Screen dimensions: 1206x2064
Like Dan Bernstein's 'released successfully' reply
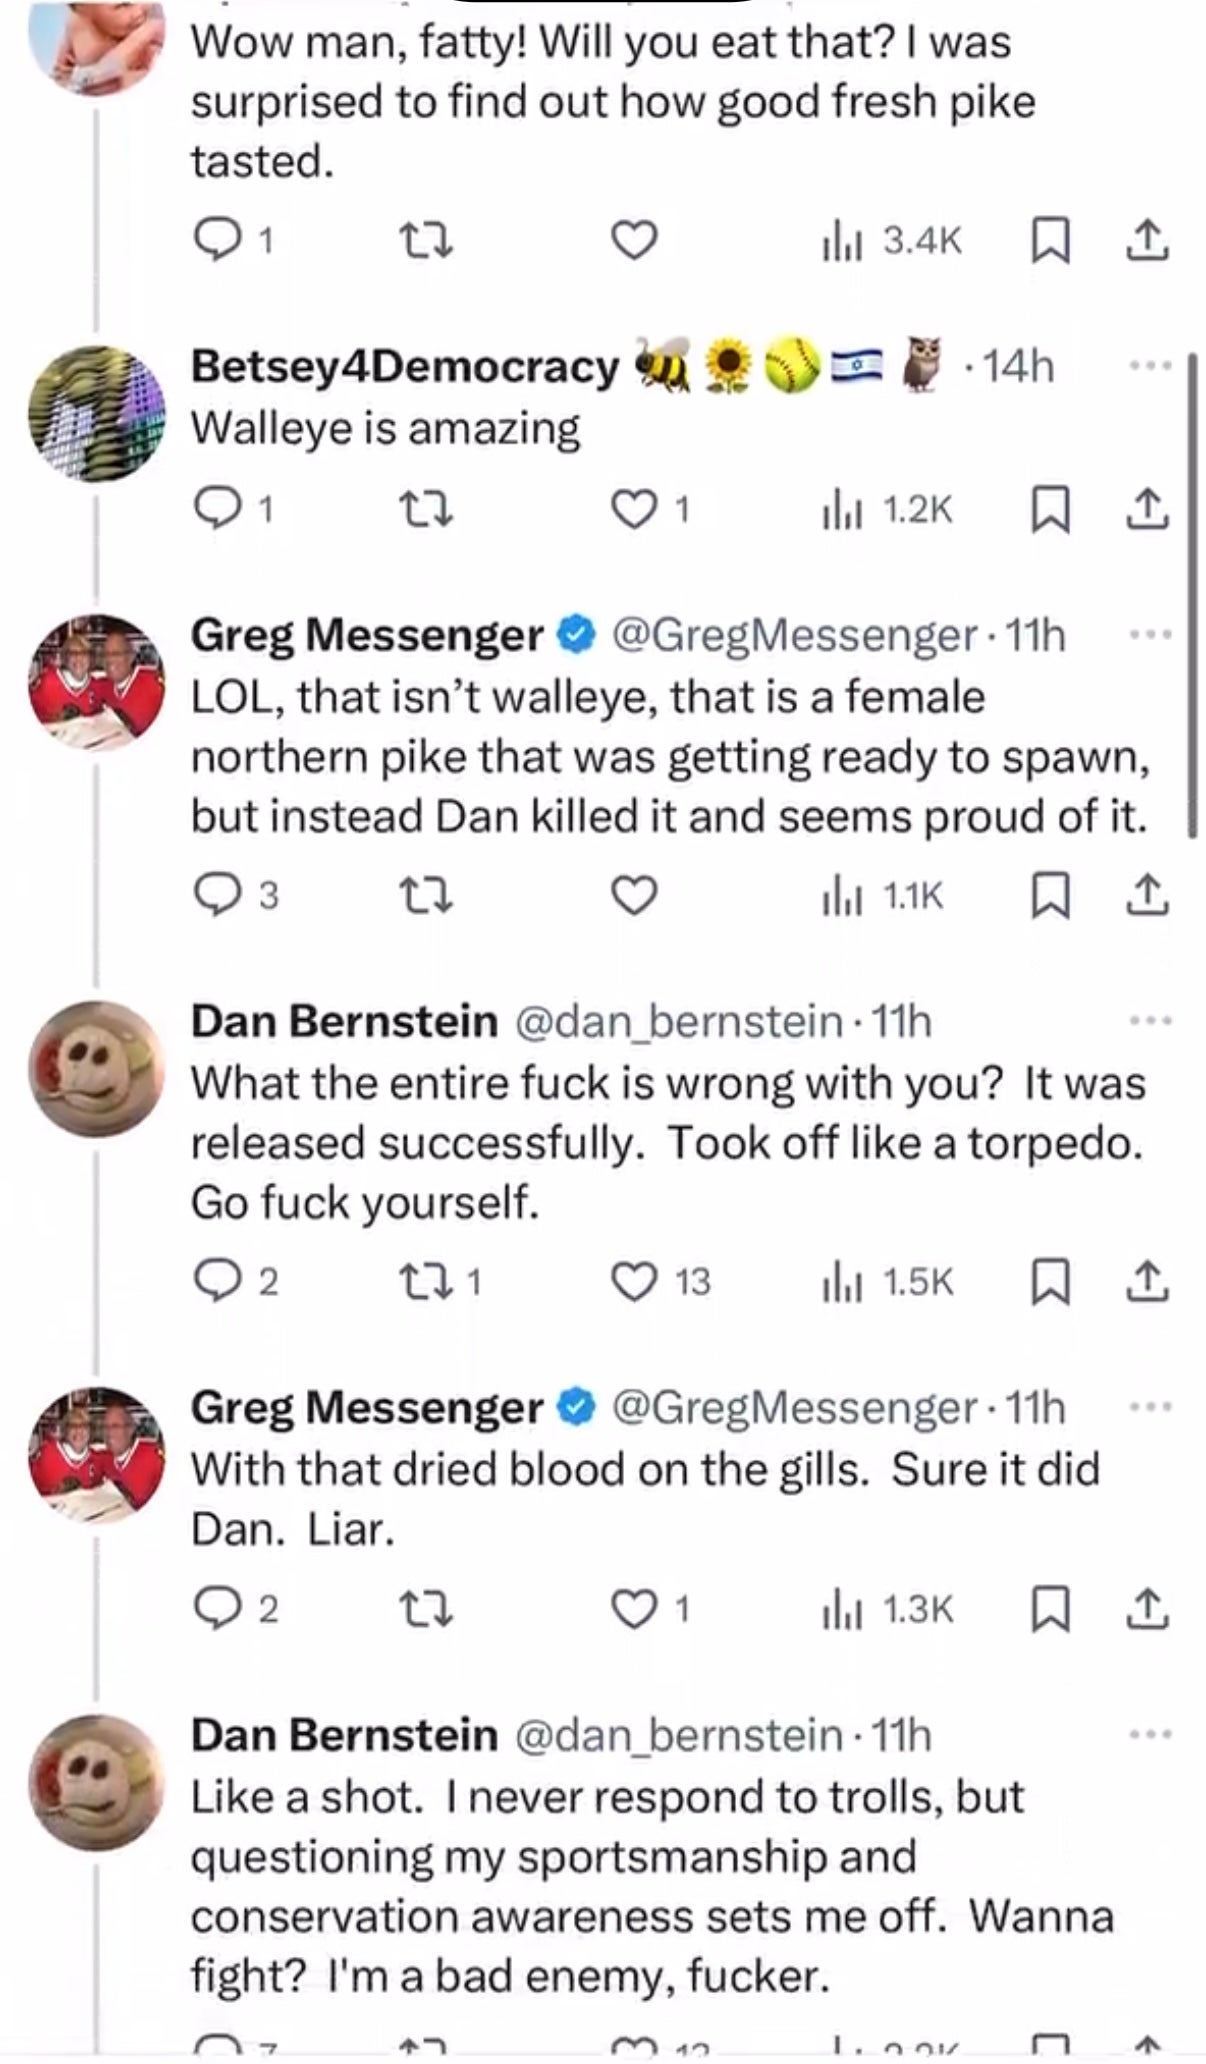[x=634, y=1281]
